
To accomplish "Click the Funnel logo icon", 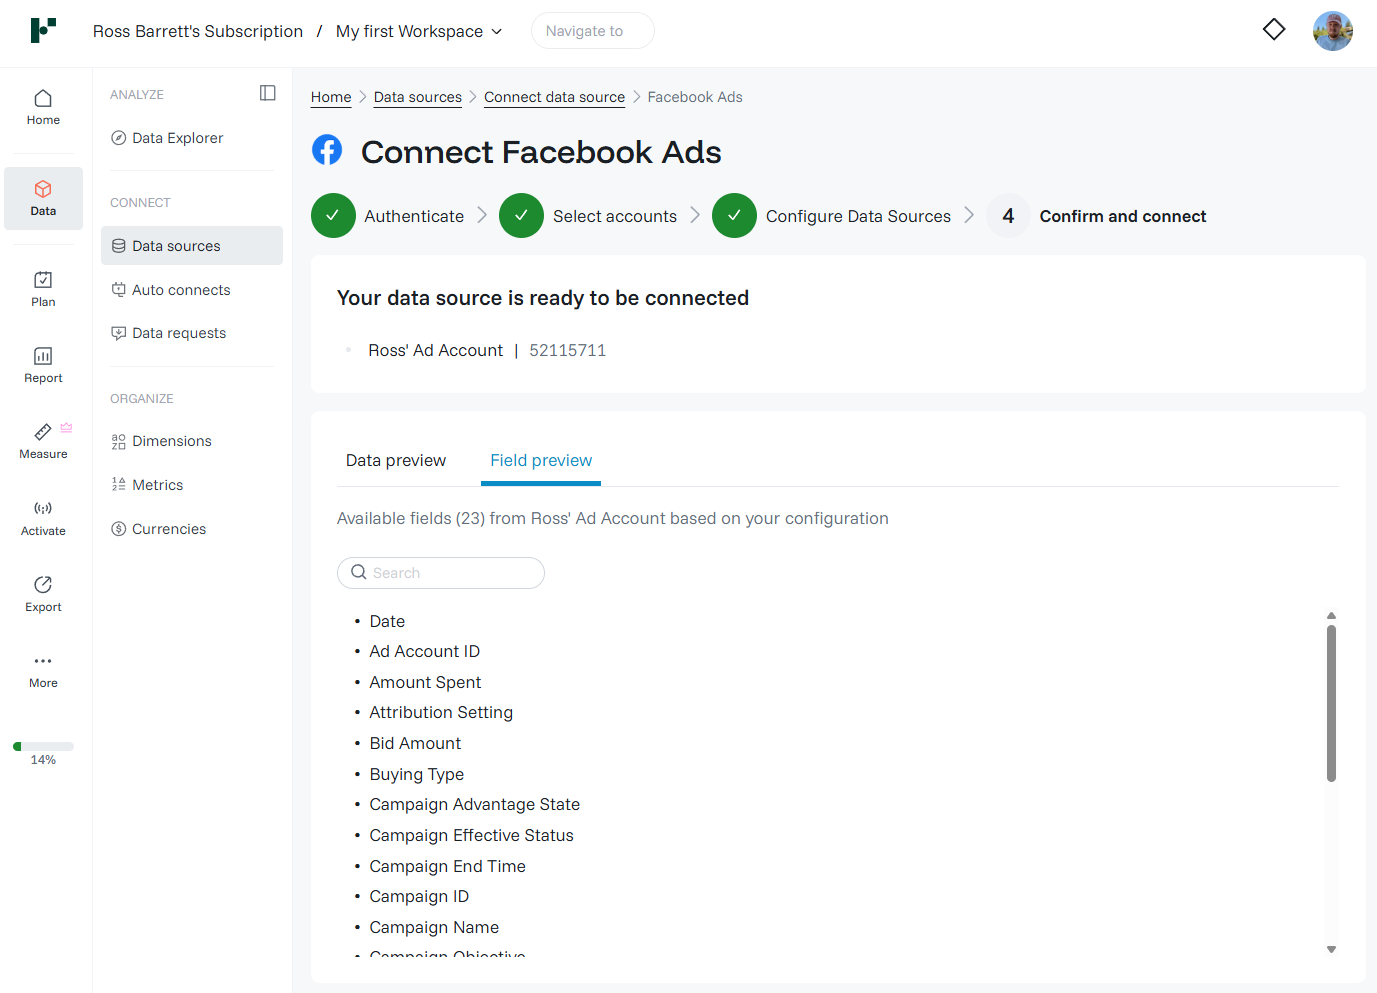I will pos(43,30).
